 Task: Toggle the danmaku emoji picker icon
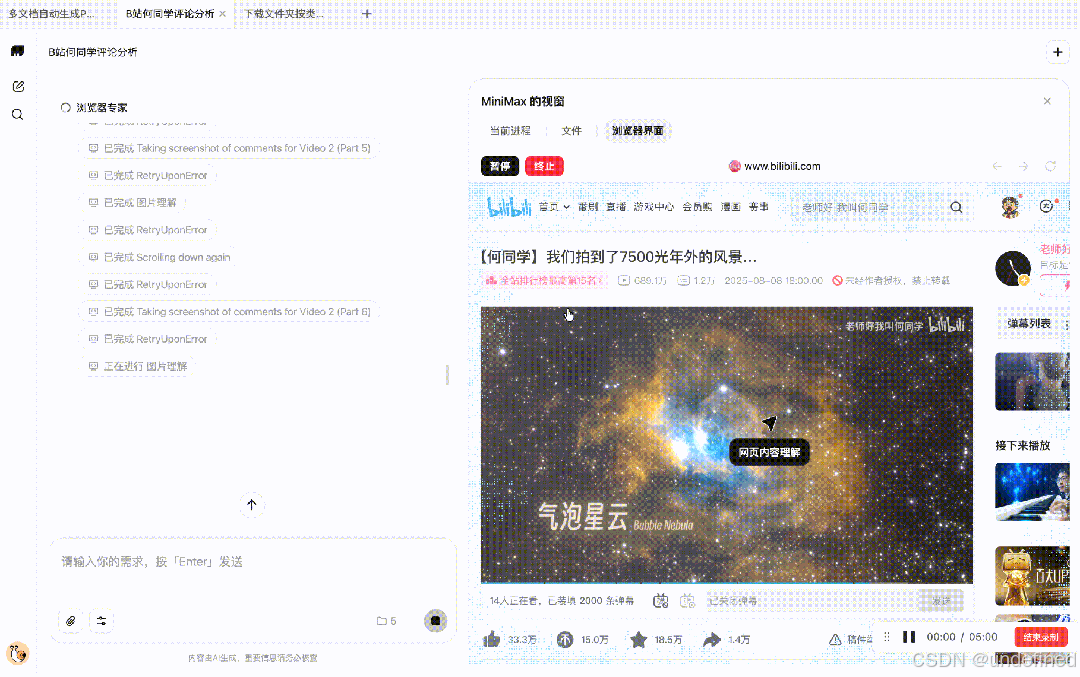(x=660, y=599)
